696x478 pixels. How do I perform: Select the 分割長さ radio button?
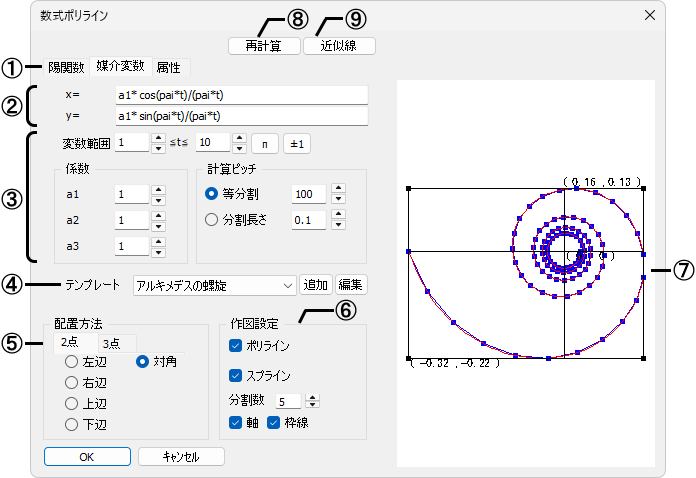click(x=211, y=220)
